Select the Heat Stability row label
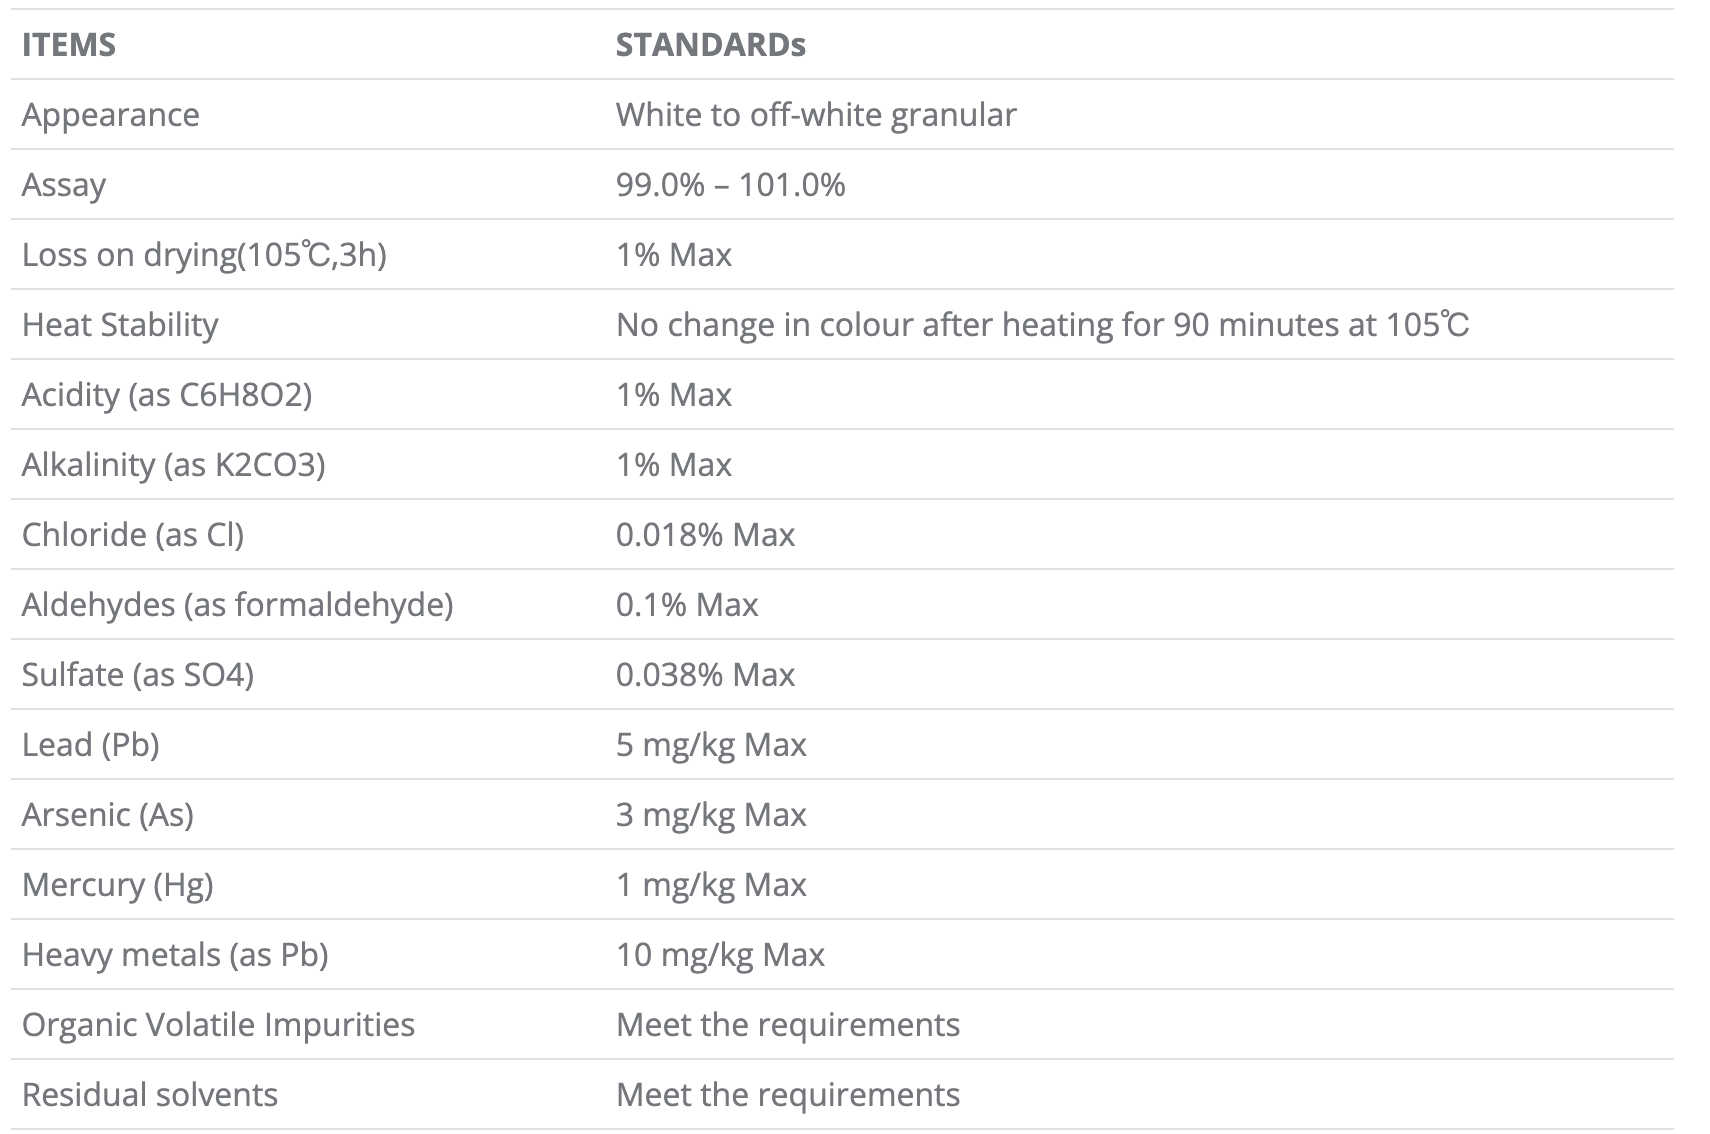Image resolution: width=1710 pixels, height=1134 pixels. pos(120,325)
